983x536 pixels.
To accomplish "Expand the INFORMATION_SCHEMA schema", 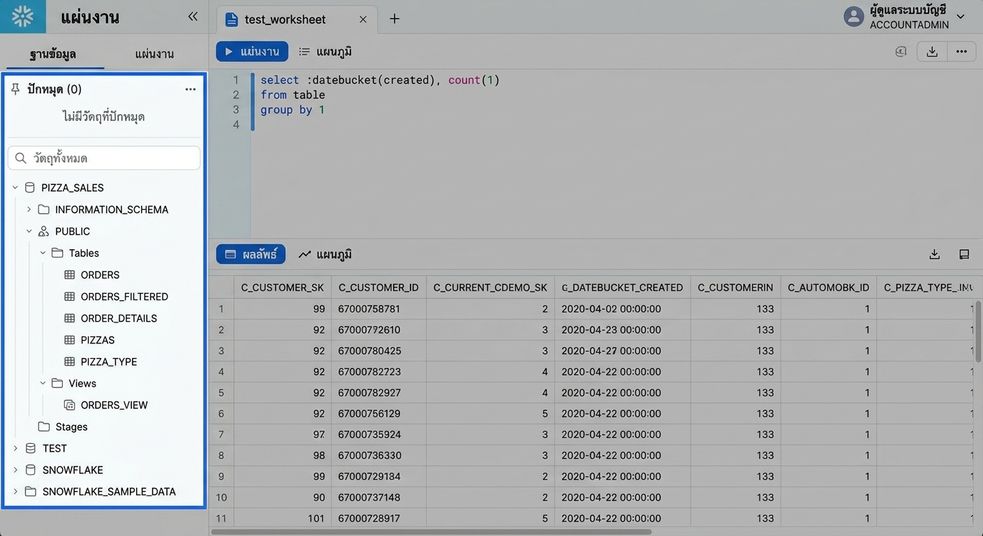I will click(29, 209).
